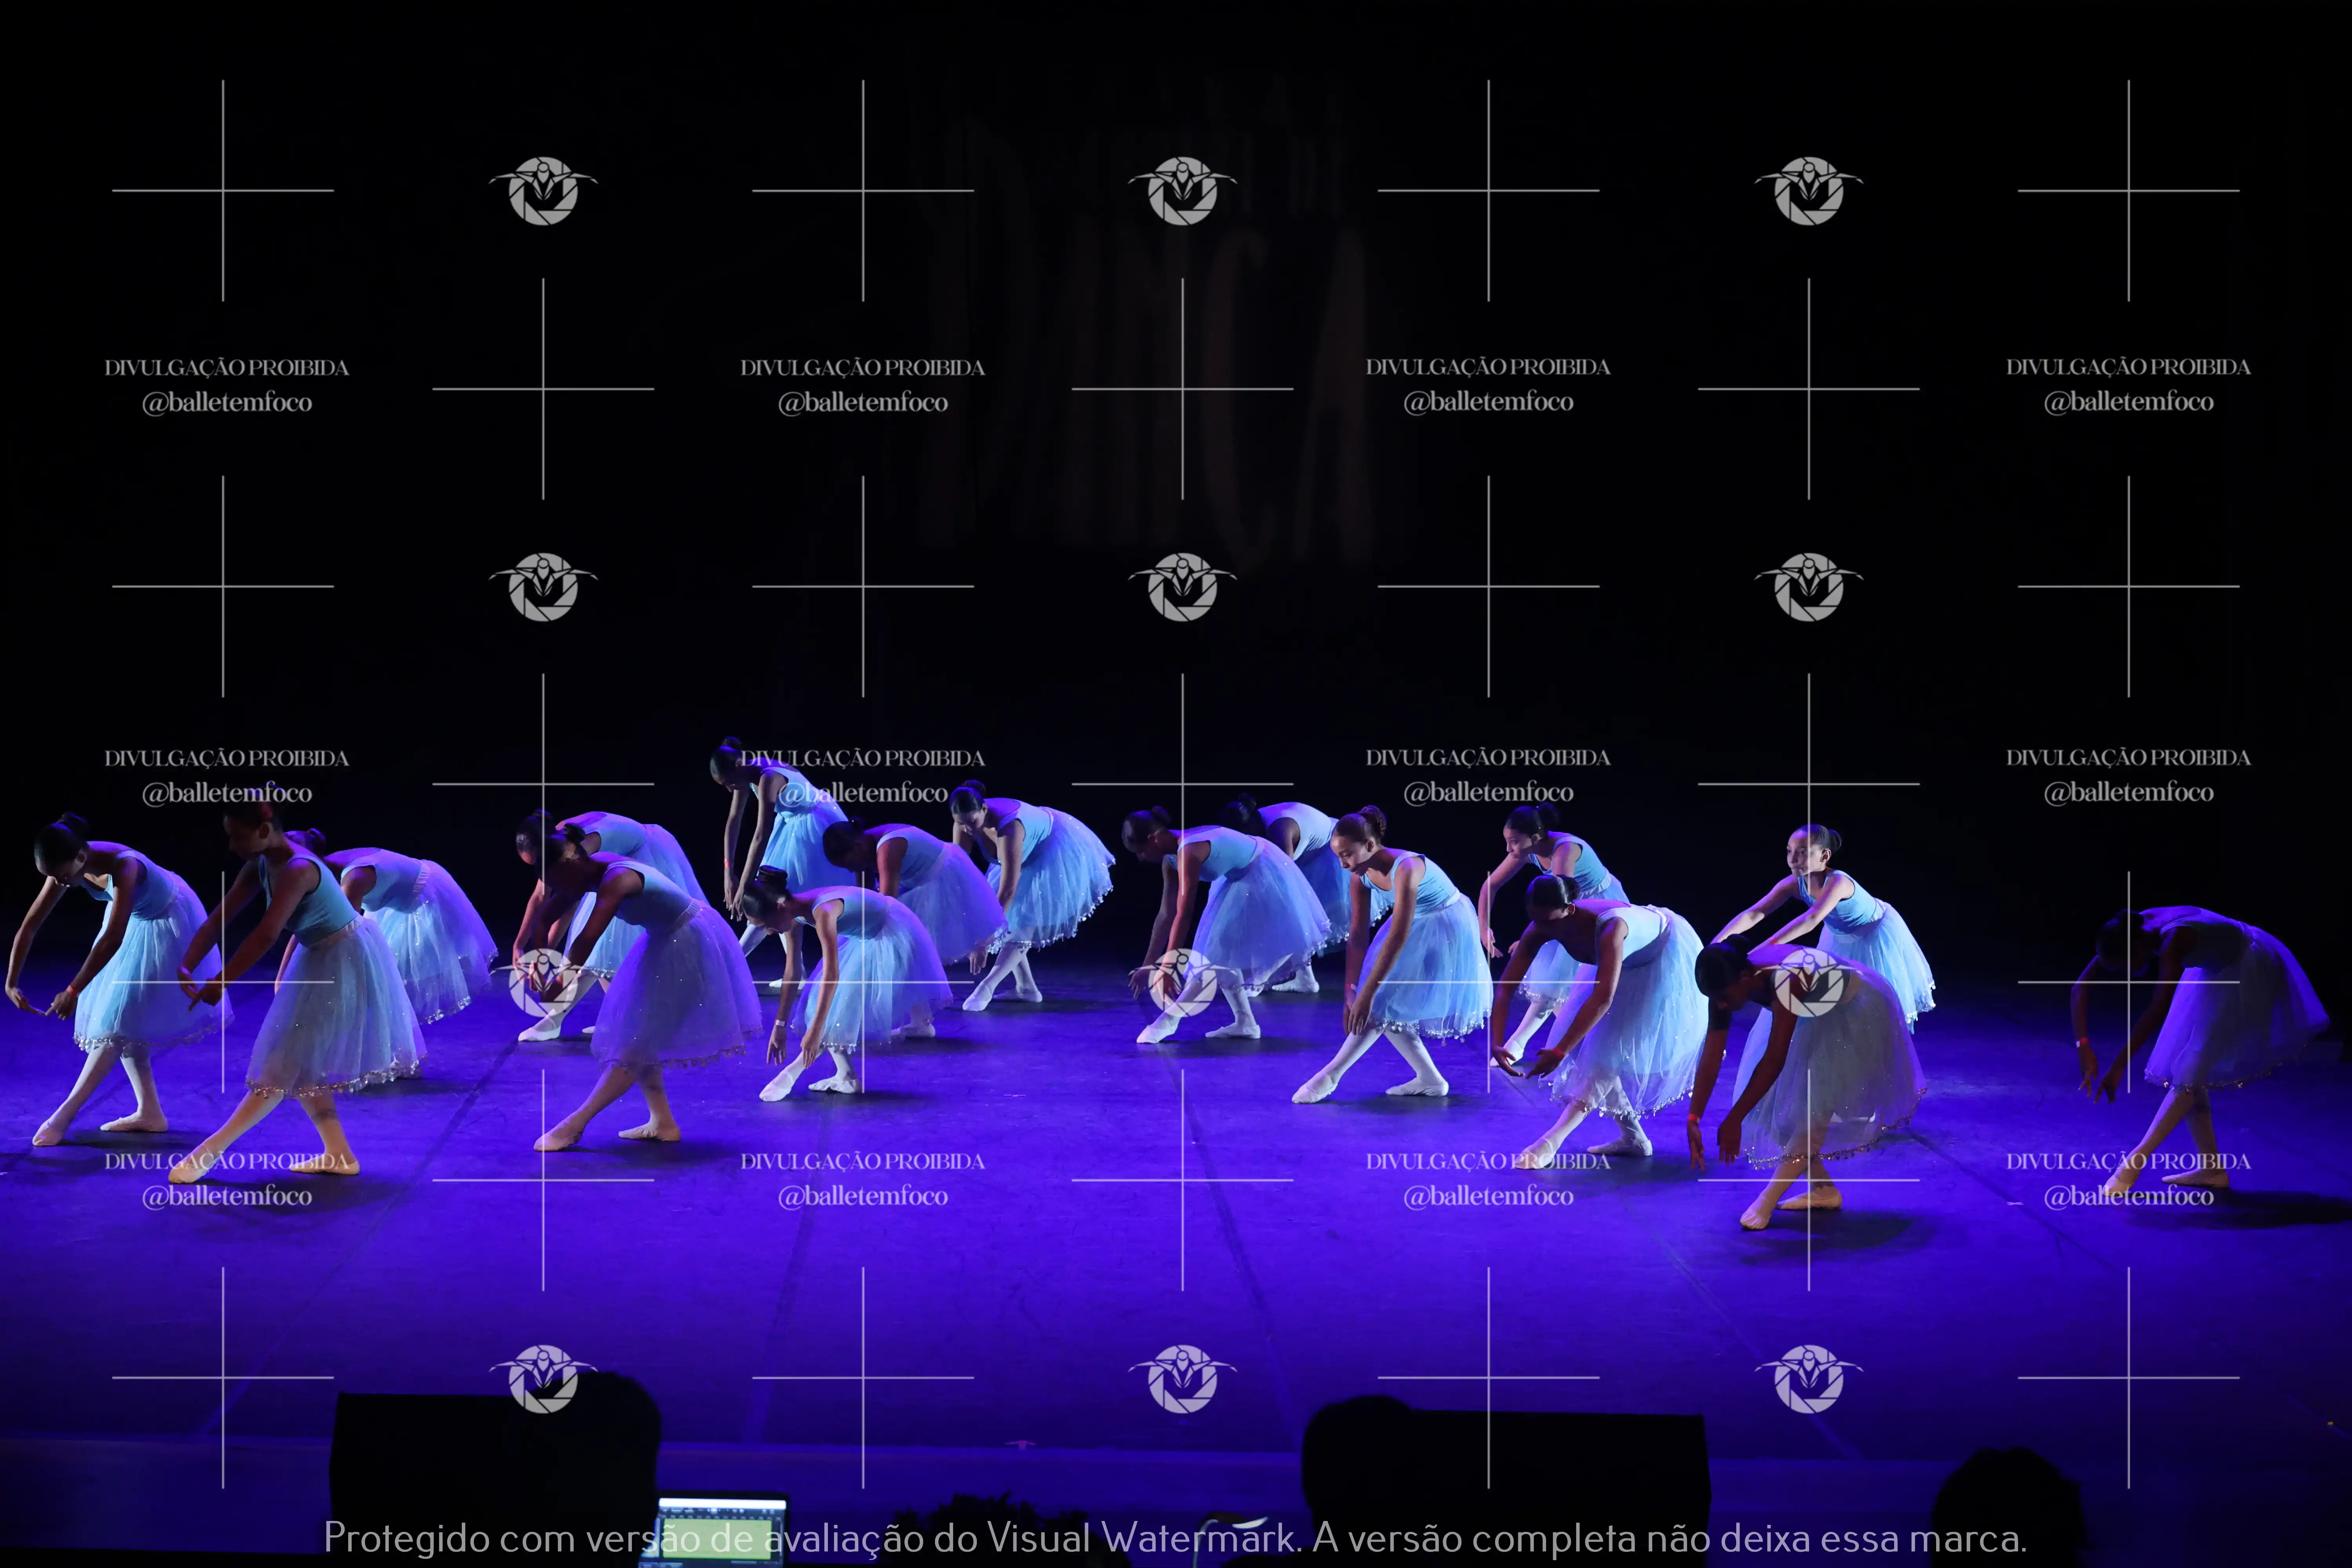Click the bottom-left camera logo near the stage edge
The width and height of the screenshot is (2352, 1568).
point(543,1378)
